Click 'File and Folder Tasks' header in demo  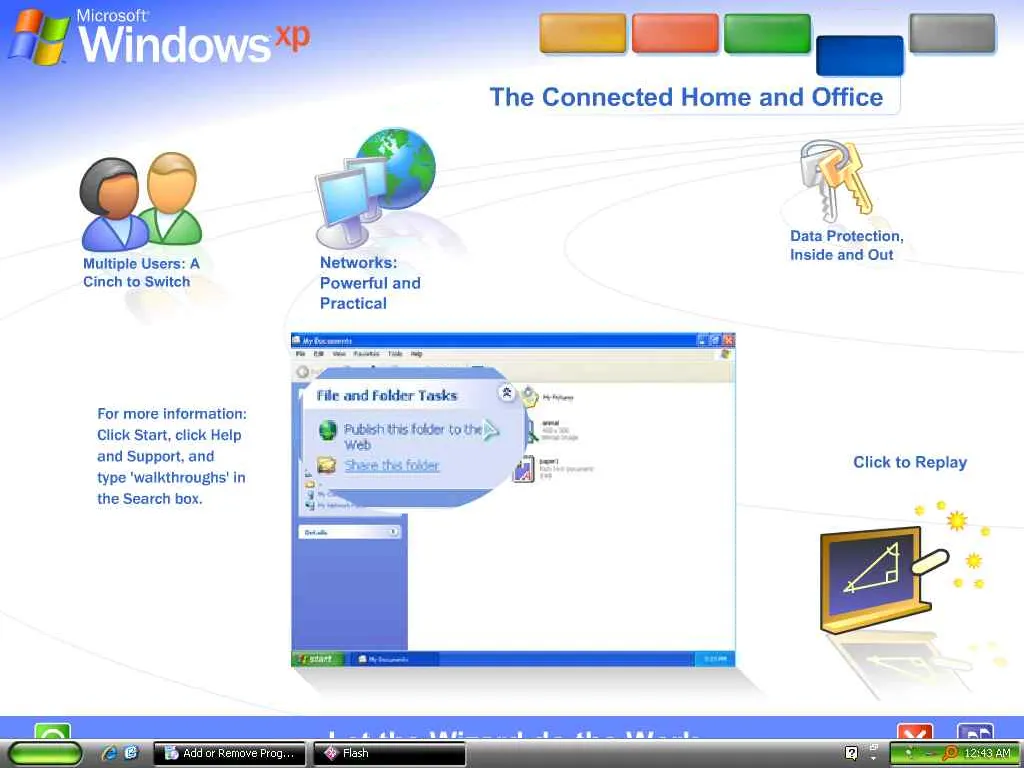[387, 395]
